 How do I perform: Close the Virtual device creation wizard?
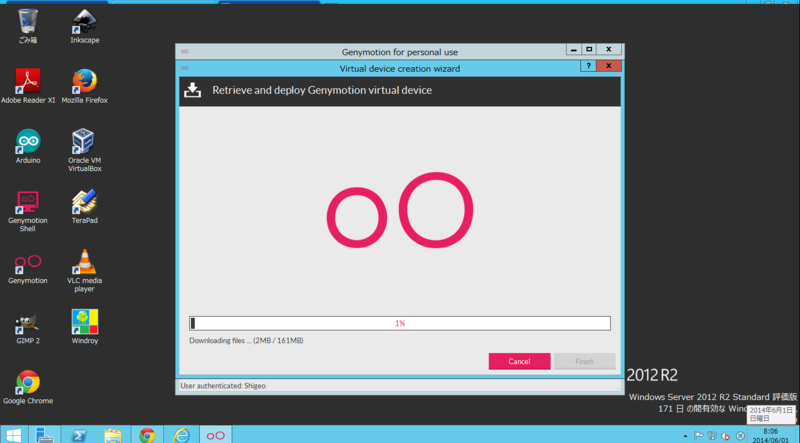(x=609, y=66)
